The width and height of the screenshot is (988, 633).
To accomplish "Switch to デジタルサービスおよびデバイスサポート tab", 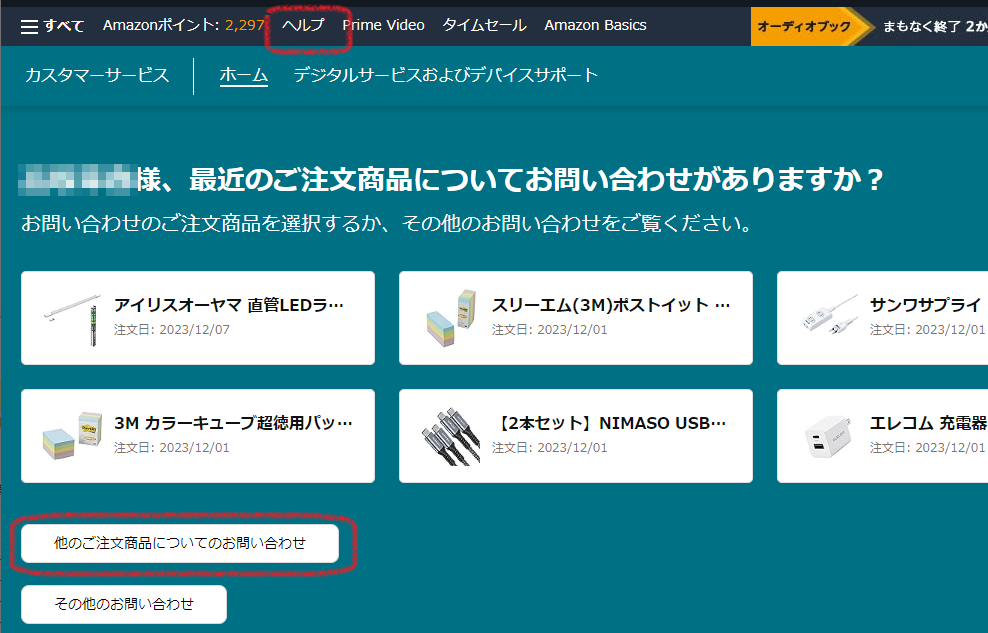I will point(445,76).
